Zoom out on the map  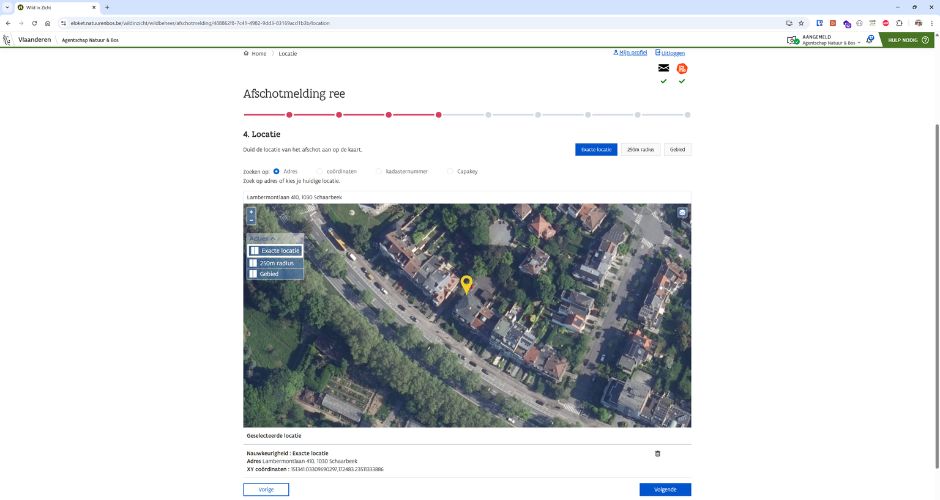(251, 221)
